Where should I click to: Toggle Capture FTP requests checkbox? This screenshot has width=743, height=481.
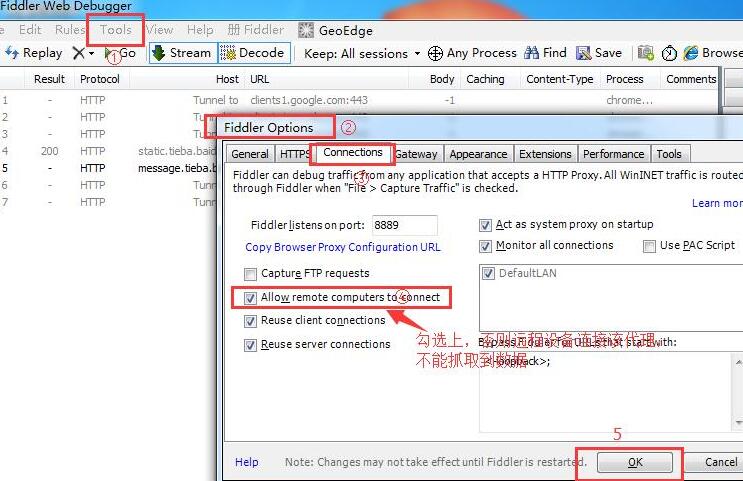click(x=250, y=274)
